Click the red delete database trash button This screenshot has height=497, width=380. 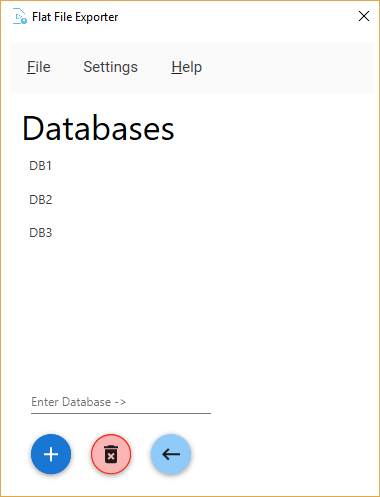111,454
